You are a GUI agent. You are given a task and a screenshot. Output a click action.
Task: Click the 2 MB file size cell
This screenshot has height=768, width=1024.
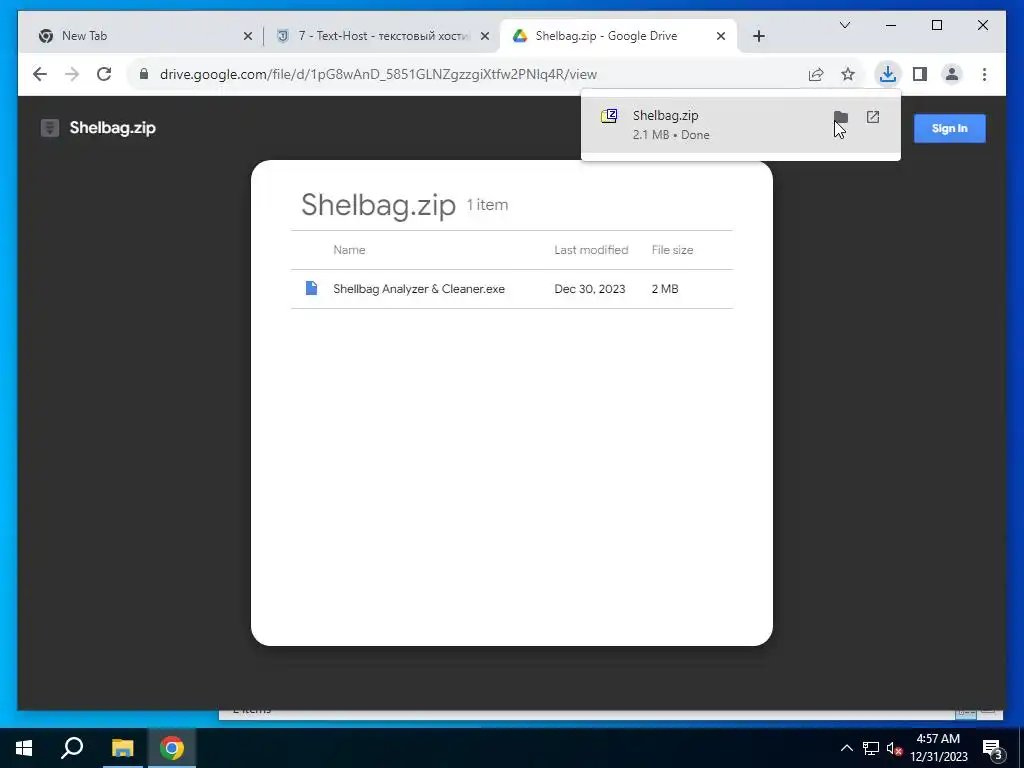pos(665,289)
